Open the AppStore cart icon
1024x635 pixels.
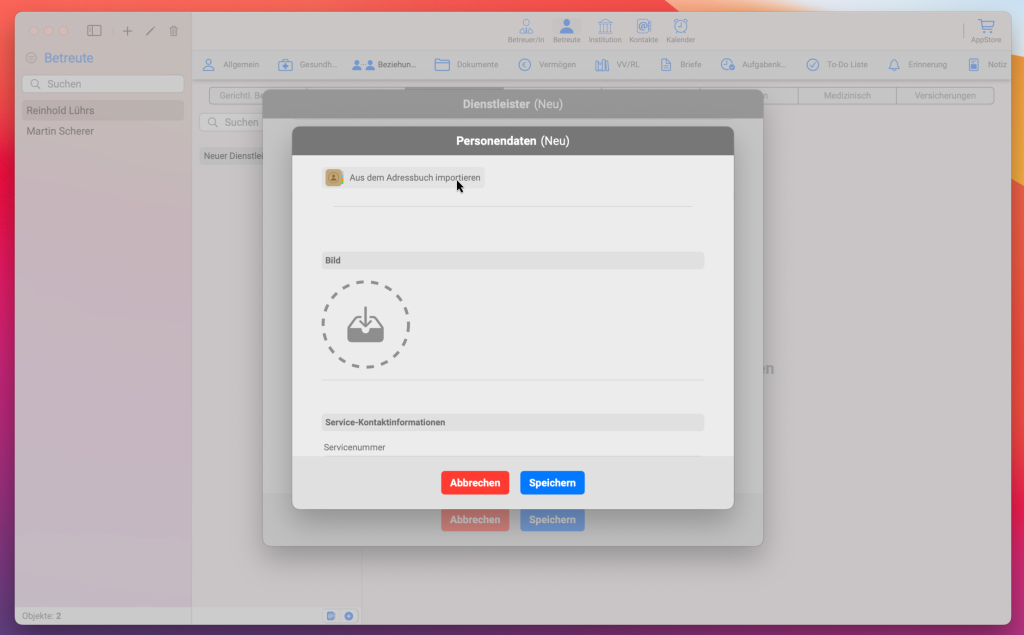(x=985, y=31)
